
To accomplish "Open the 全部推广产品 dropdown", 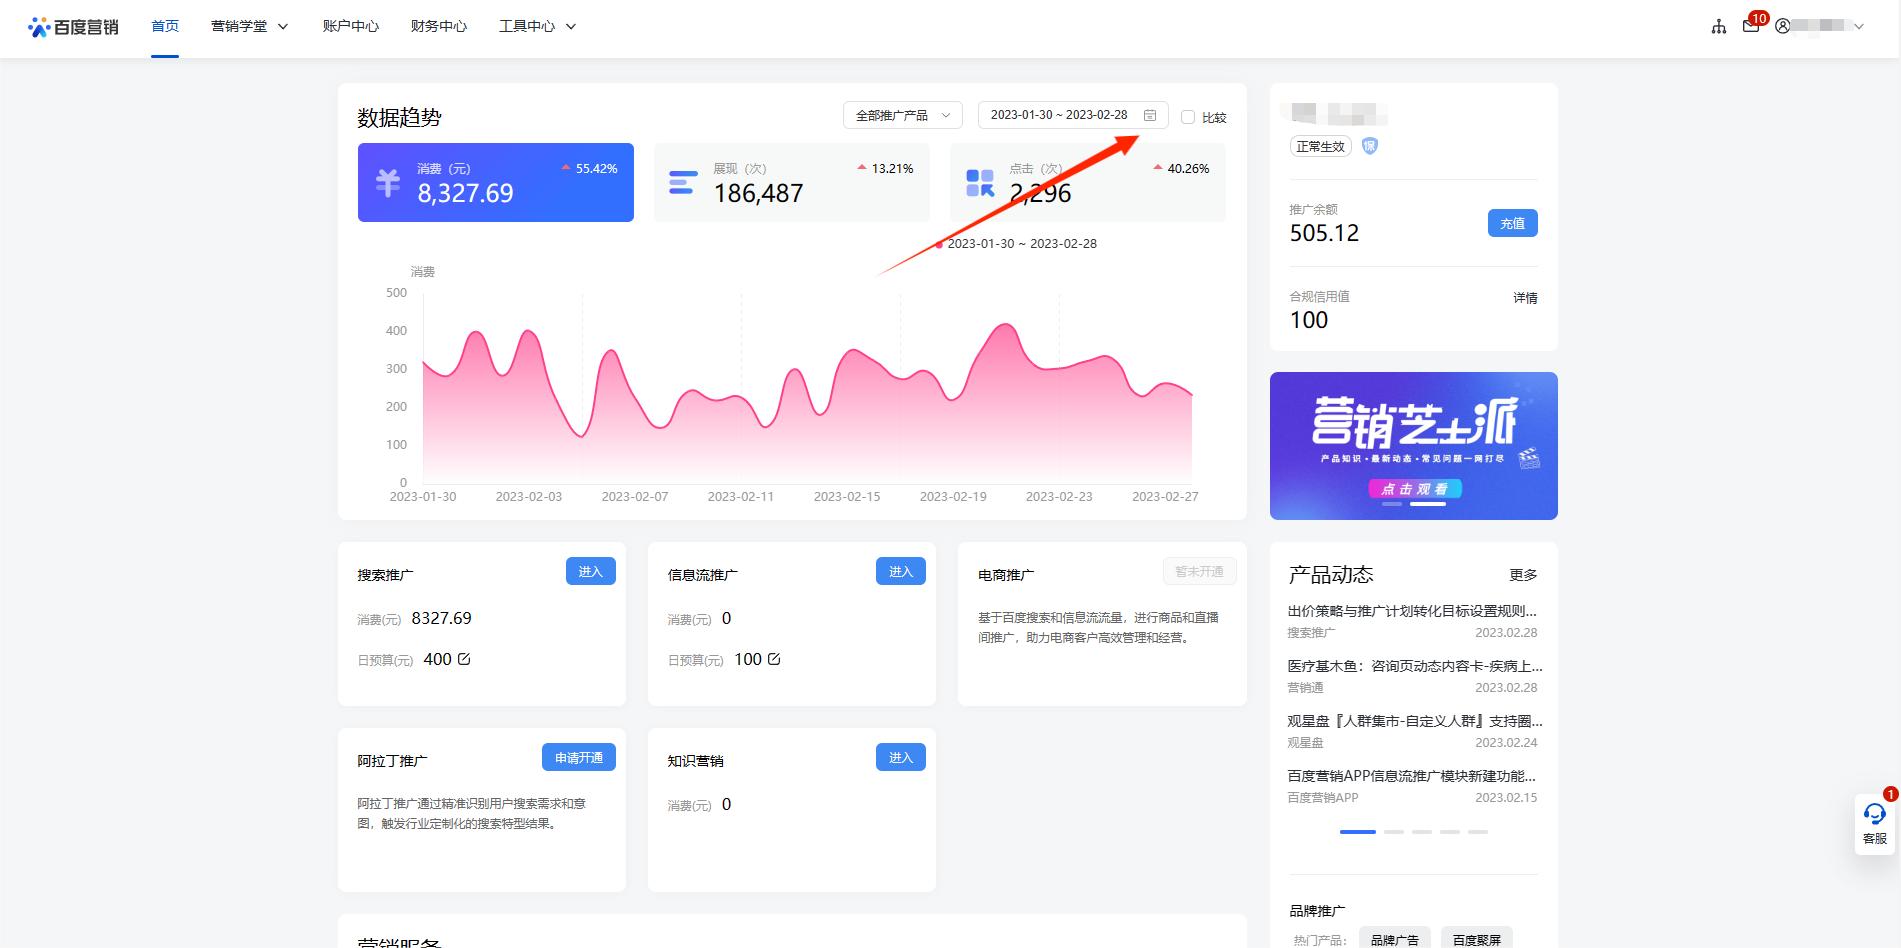I will [898, 115].
